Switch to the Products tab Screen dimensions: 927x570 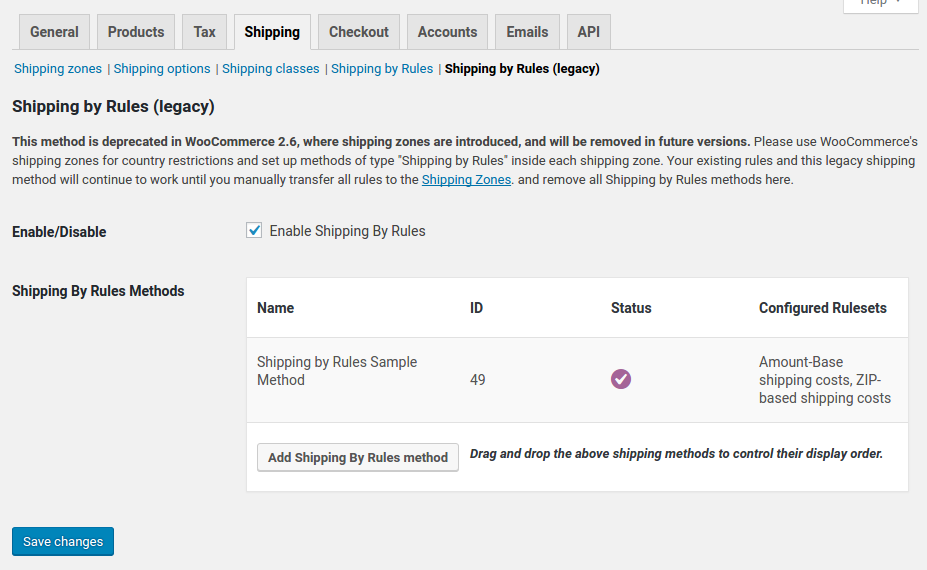(136, 32)
